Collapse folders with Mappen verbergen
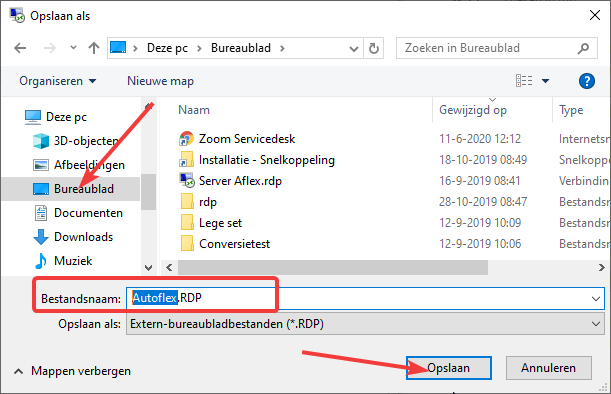Screen dimensions: 611x394 (72, 371)
